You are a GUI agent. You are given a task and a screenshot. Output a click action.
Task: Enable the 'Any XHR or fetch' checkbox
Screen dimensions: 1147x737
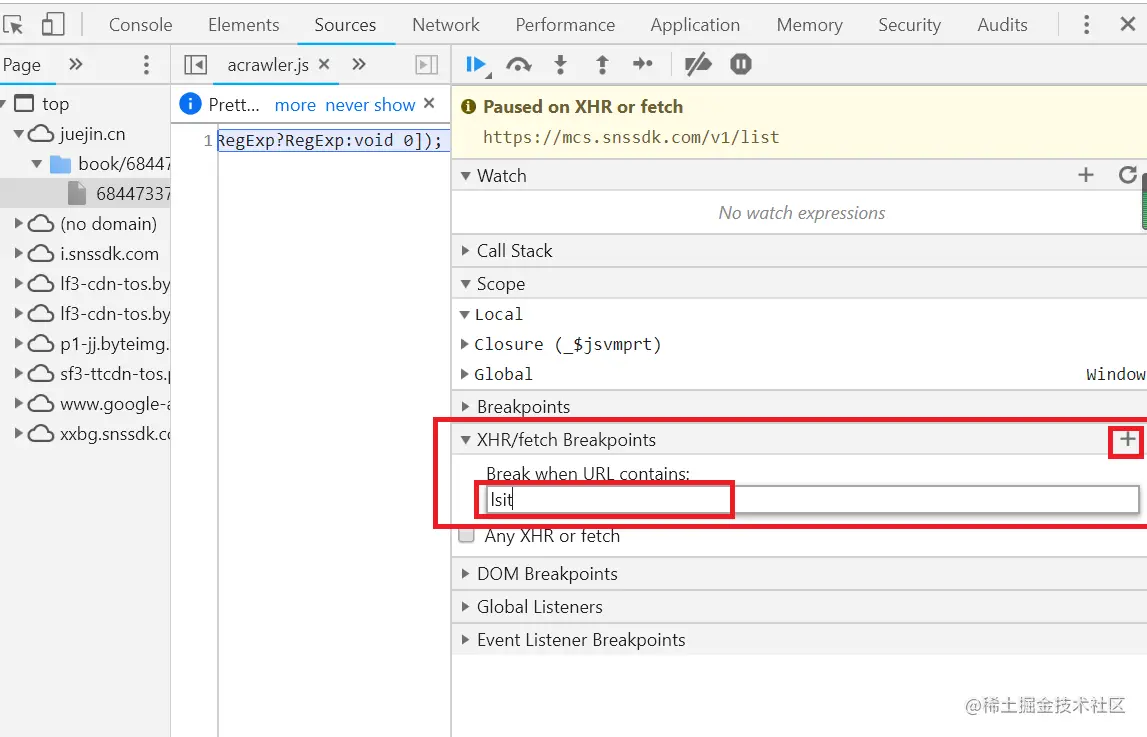[466, 535]
